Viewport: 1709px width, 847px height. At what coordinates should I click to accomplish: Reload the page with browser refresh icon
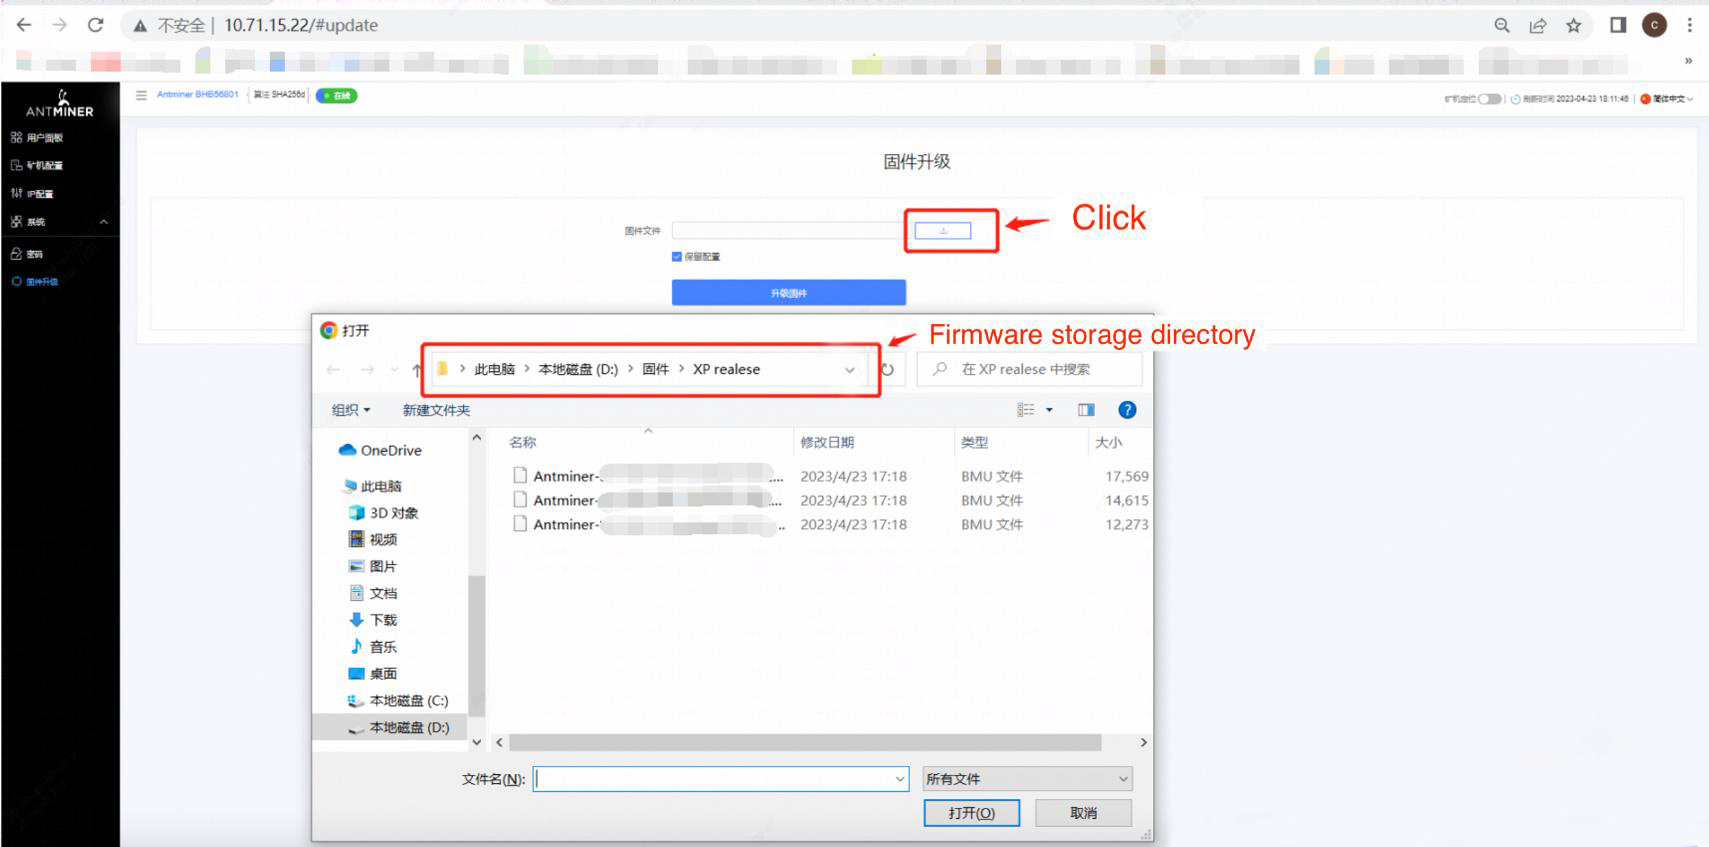(x=96, y=25)
